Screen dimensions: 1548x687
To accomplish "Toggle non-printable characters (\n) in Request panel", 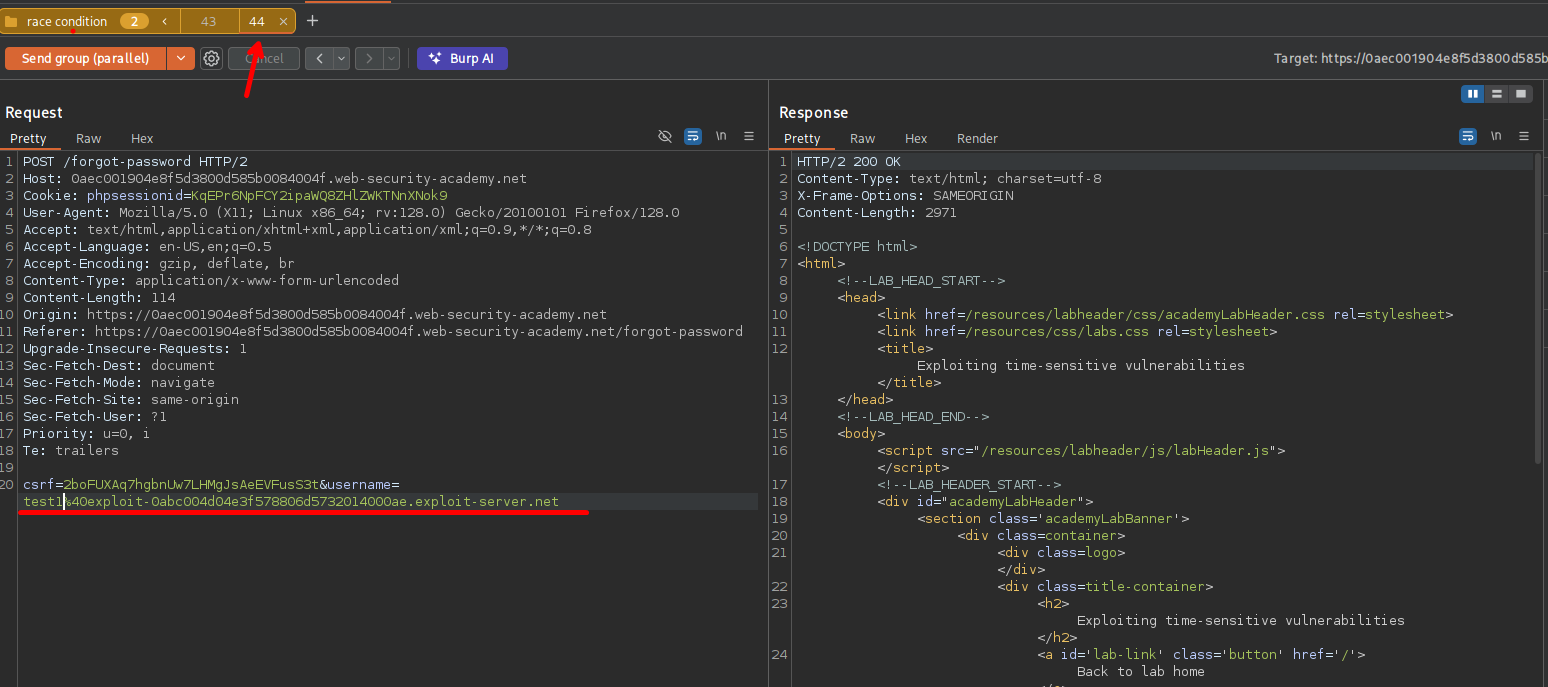I will (x=720, y=137).
